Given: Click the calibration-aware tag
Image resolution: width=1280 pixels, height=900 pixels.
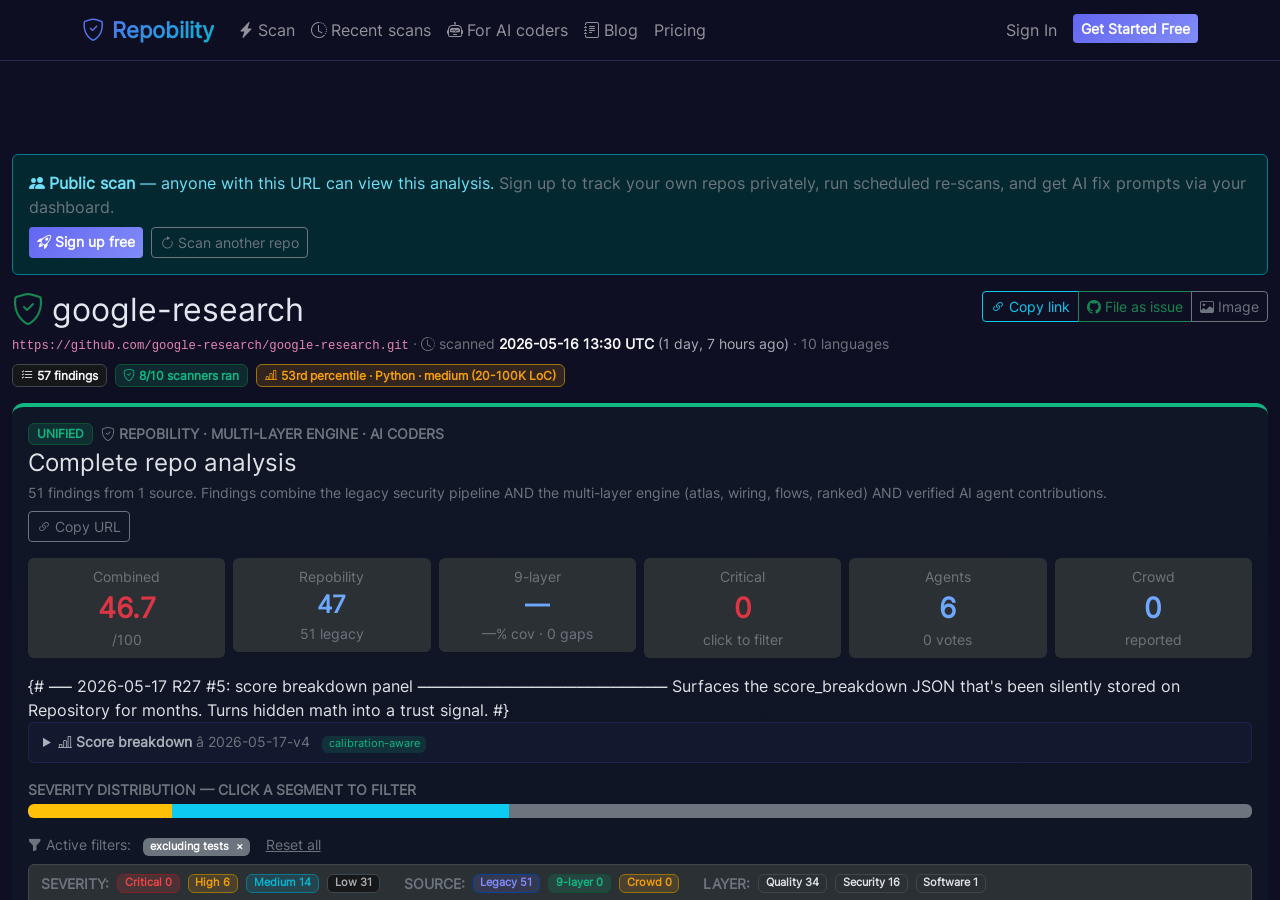Looking at the screenshot, I should point(374,744).
